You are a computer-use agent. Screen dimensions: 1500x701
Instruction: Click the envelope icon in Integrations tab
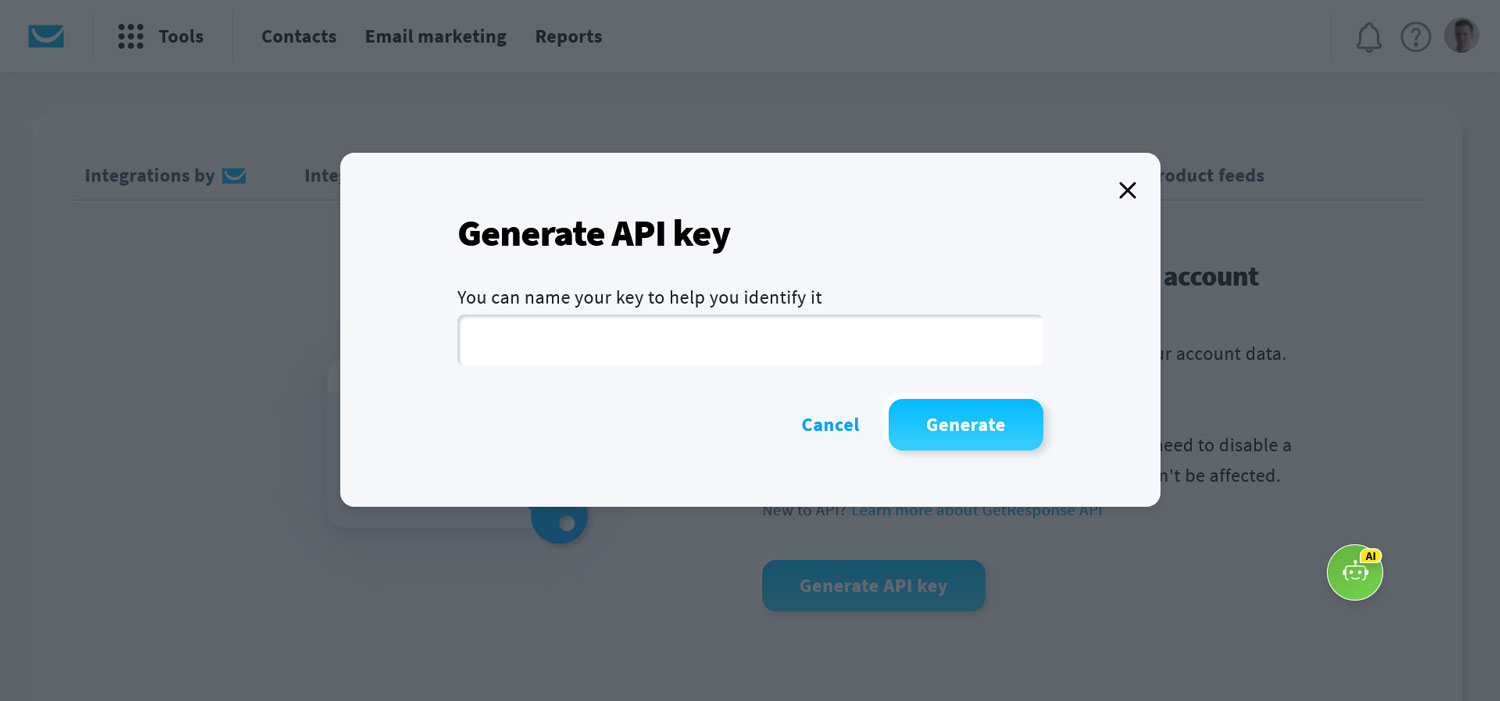(x=234, y=176)
